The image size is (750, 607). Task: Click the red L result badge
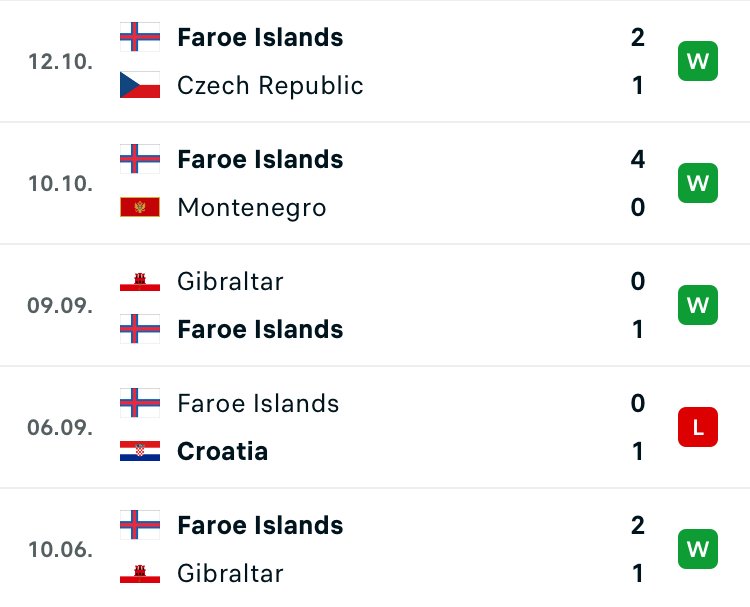pos(698,427)
